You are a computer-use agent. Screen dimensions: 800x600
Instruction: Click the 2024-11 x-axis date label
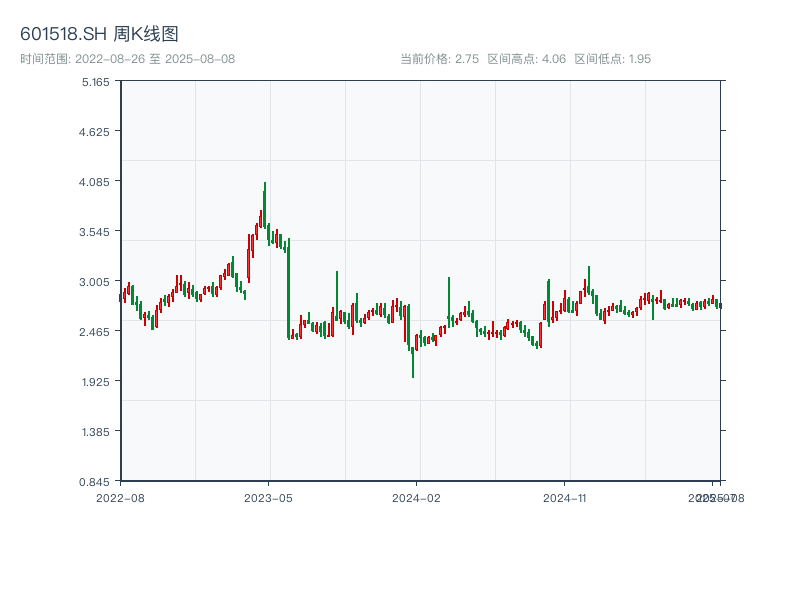pos(566,497)
